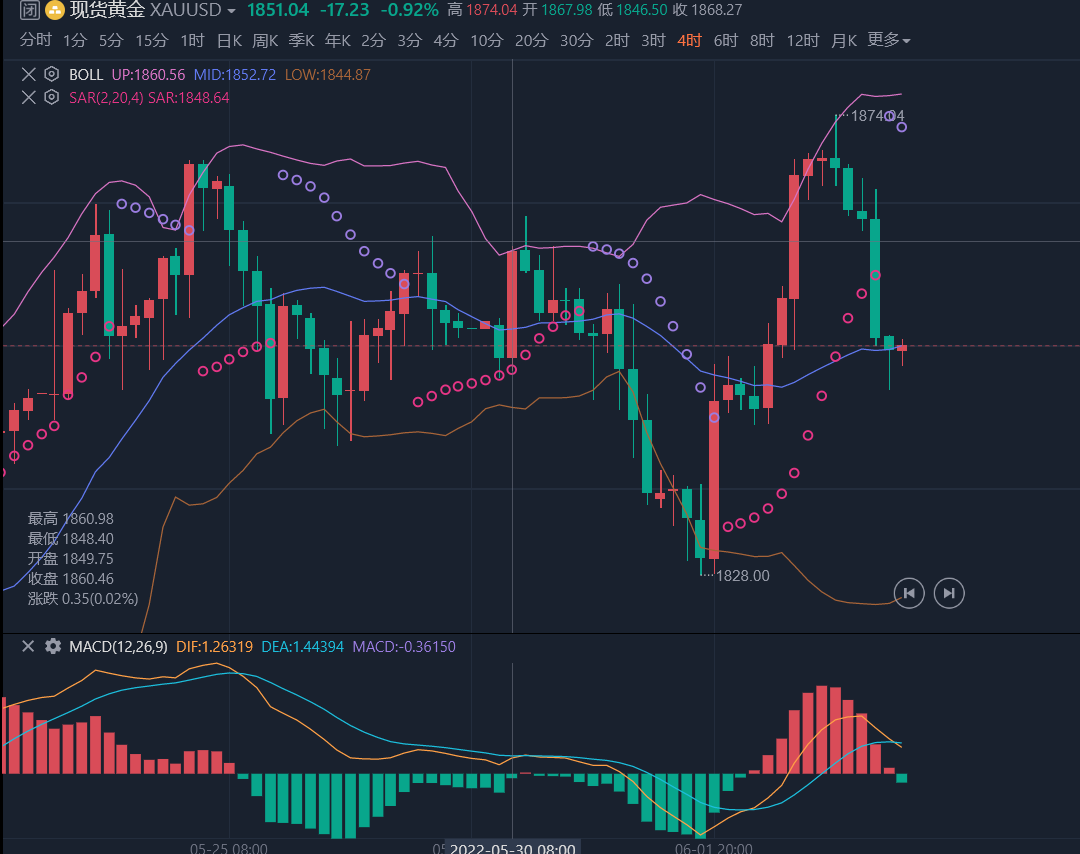Click the 收盘 1860.46 tooltip row

[x=70, y=579]
